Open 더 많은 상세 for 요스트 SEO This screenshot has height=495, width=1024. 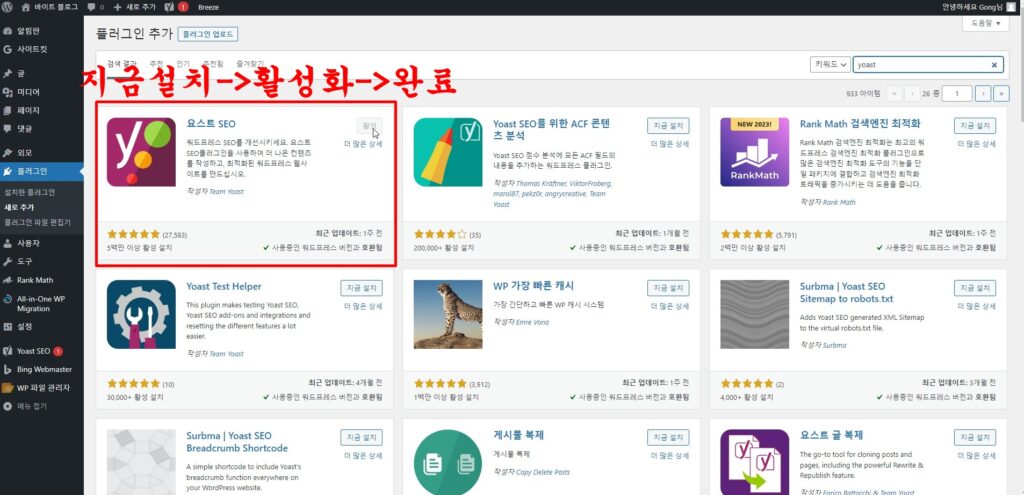363,144
